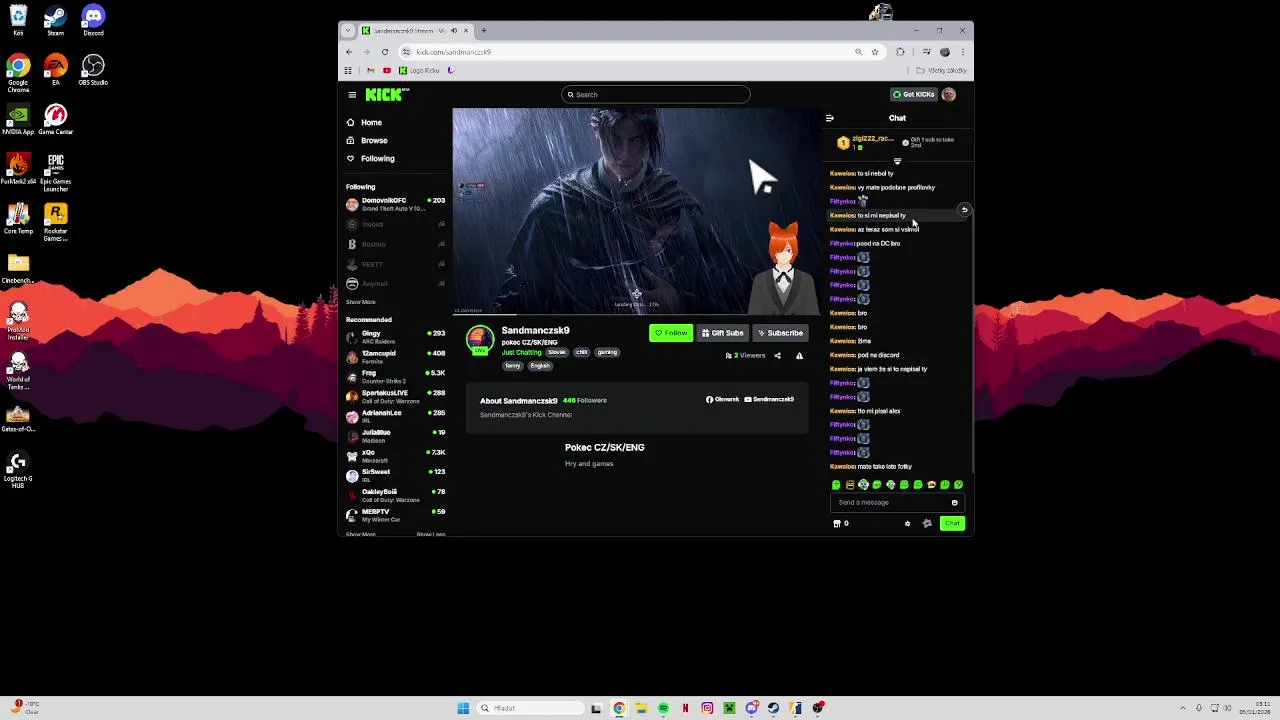1280x720 pixels.
Task: Open OBS Studio desktop shortcut
Action: point(93,70)
